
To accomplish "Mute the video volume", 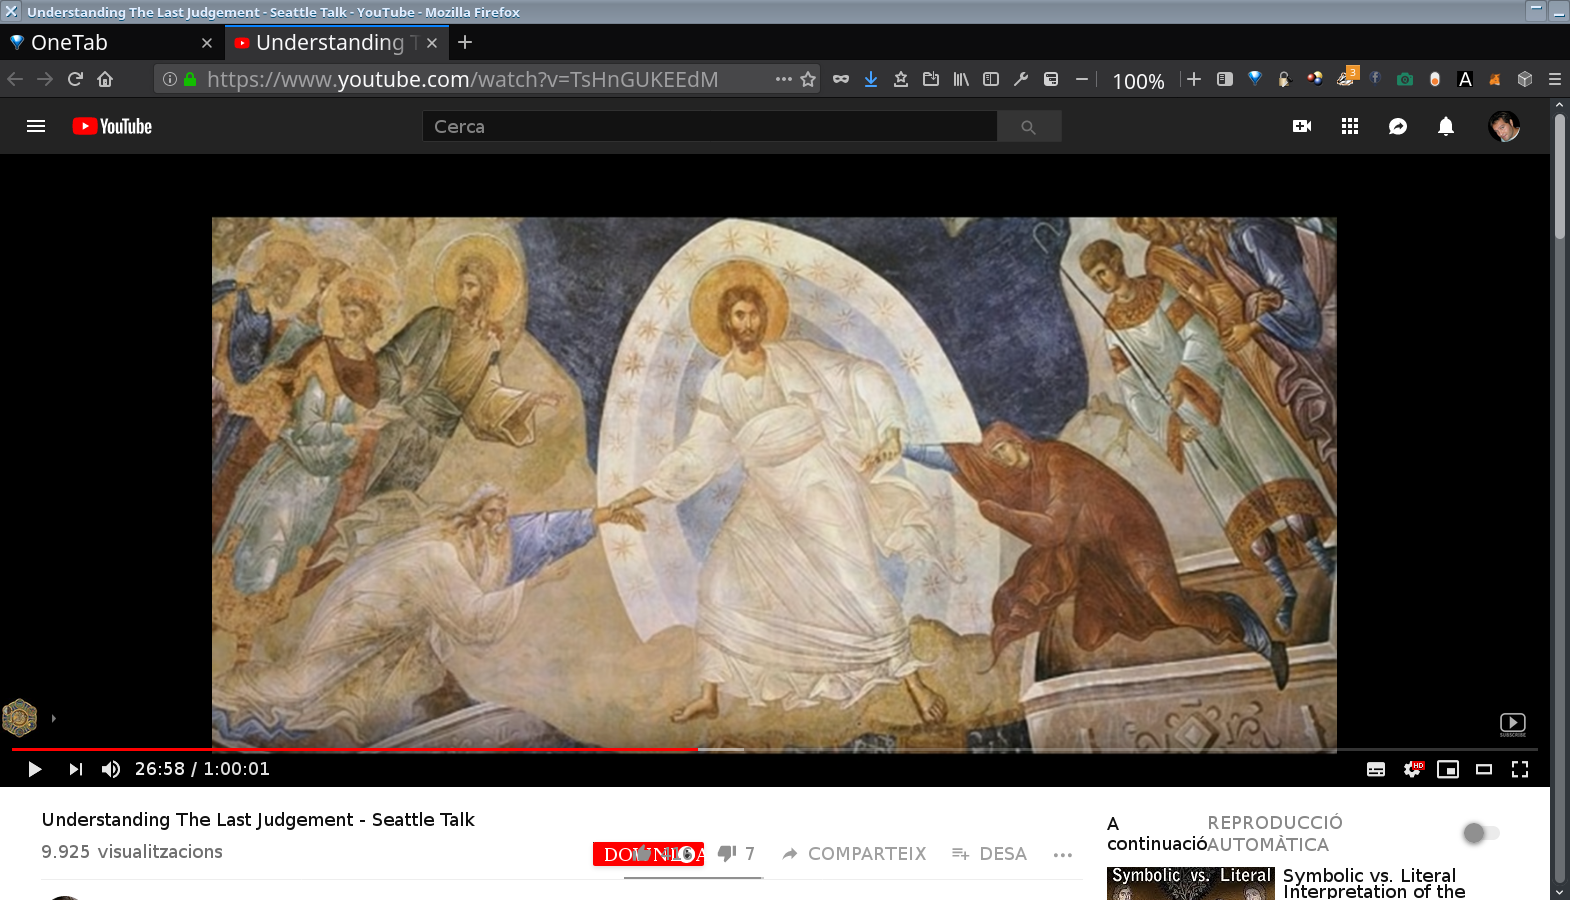I will pyautogui.click(x=111, y=769).
